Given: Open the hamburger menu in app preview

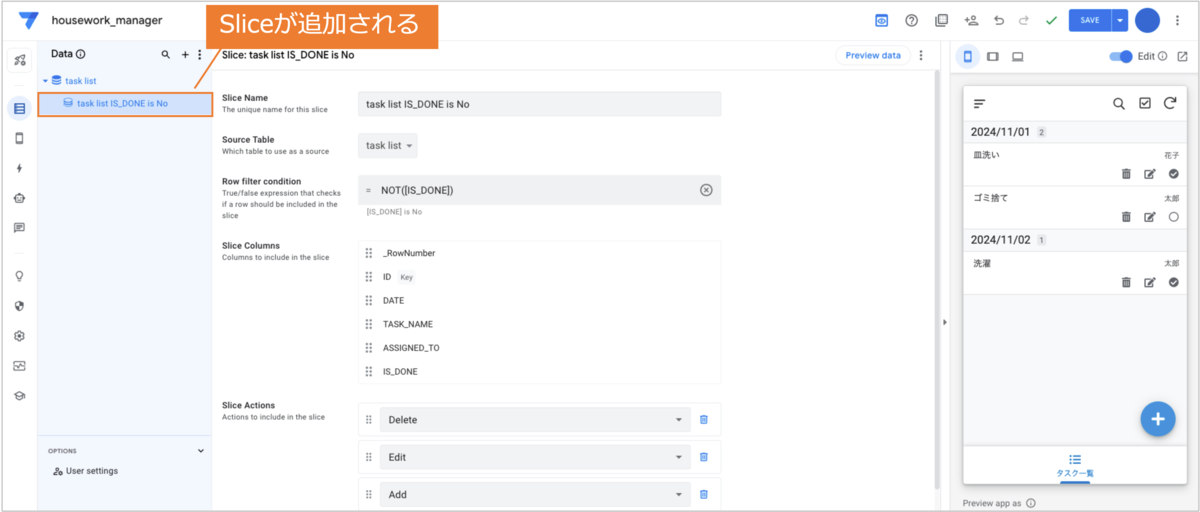Looking at the screenshot, I should click(980, 103).
